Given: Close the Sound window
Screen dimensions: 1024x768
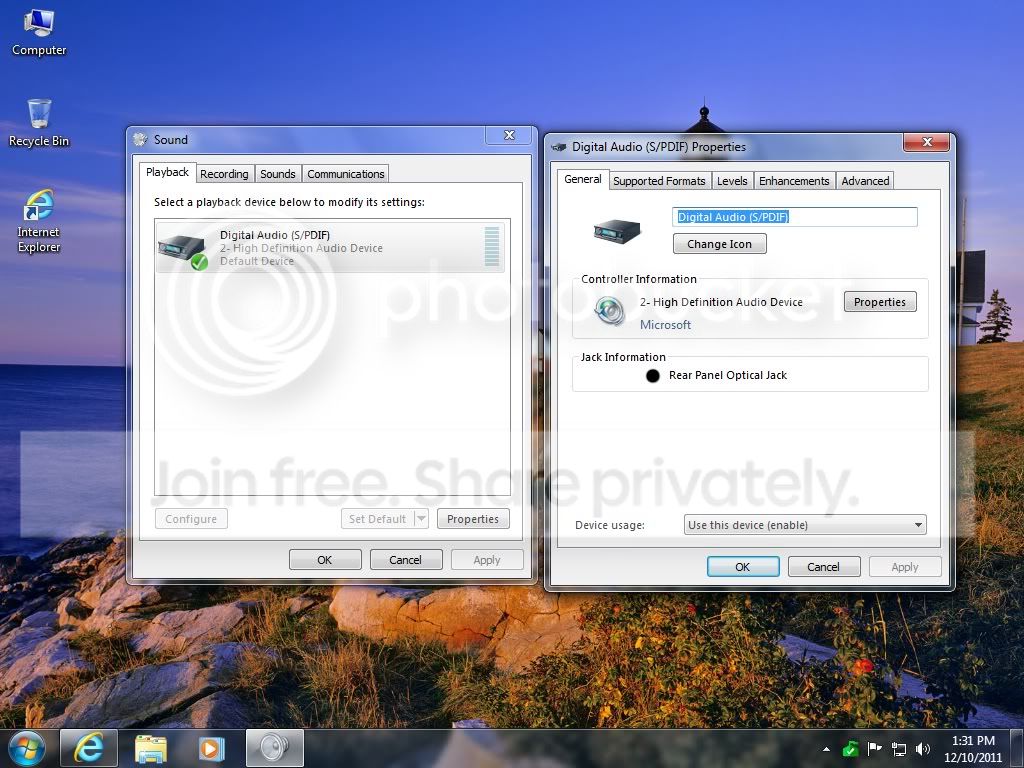Looking at the screenshot, I should click(x=509, y=135).
